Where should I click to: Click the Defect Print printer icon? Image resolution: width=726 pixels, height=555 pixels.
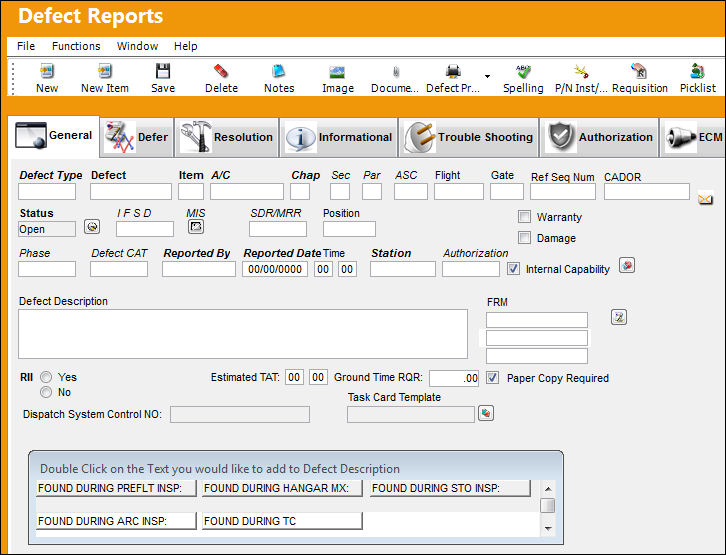[x=453, y=71]
